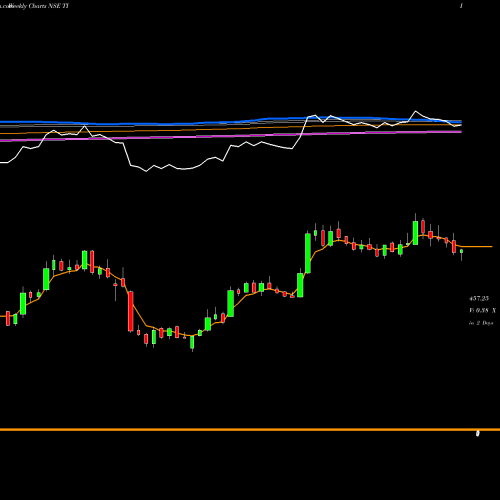Click the 457.25 price value
The width and height of the screenshot is (500, 500).
coord(479,298)
